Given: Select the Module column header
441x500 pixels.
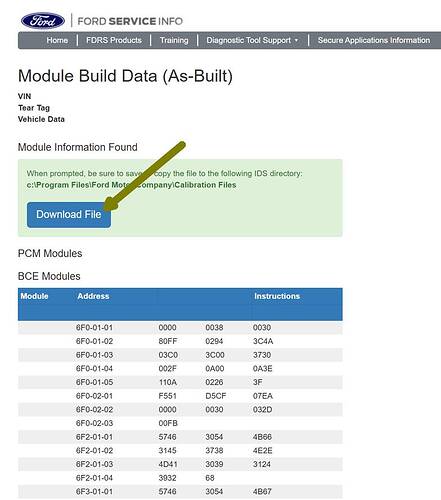Looking at the screenshot, I should point(34,296).
